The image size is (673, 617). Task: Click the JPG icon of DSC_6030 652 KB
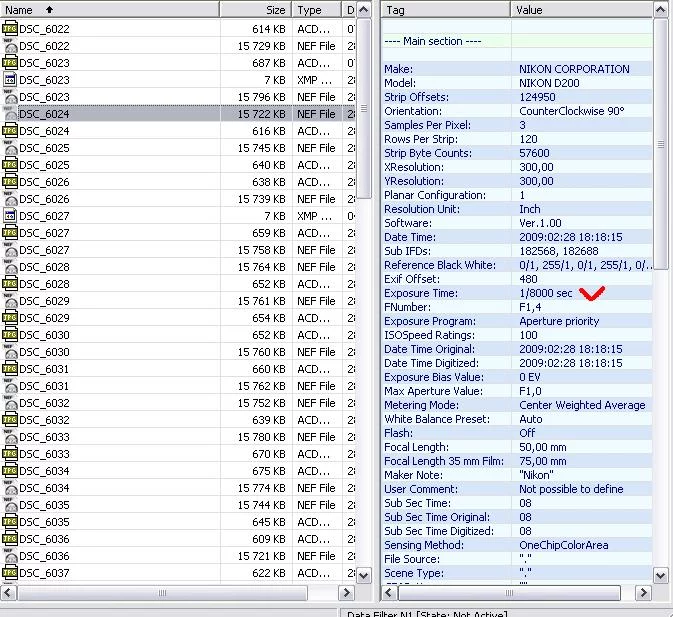tap(10, 335)
